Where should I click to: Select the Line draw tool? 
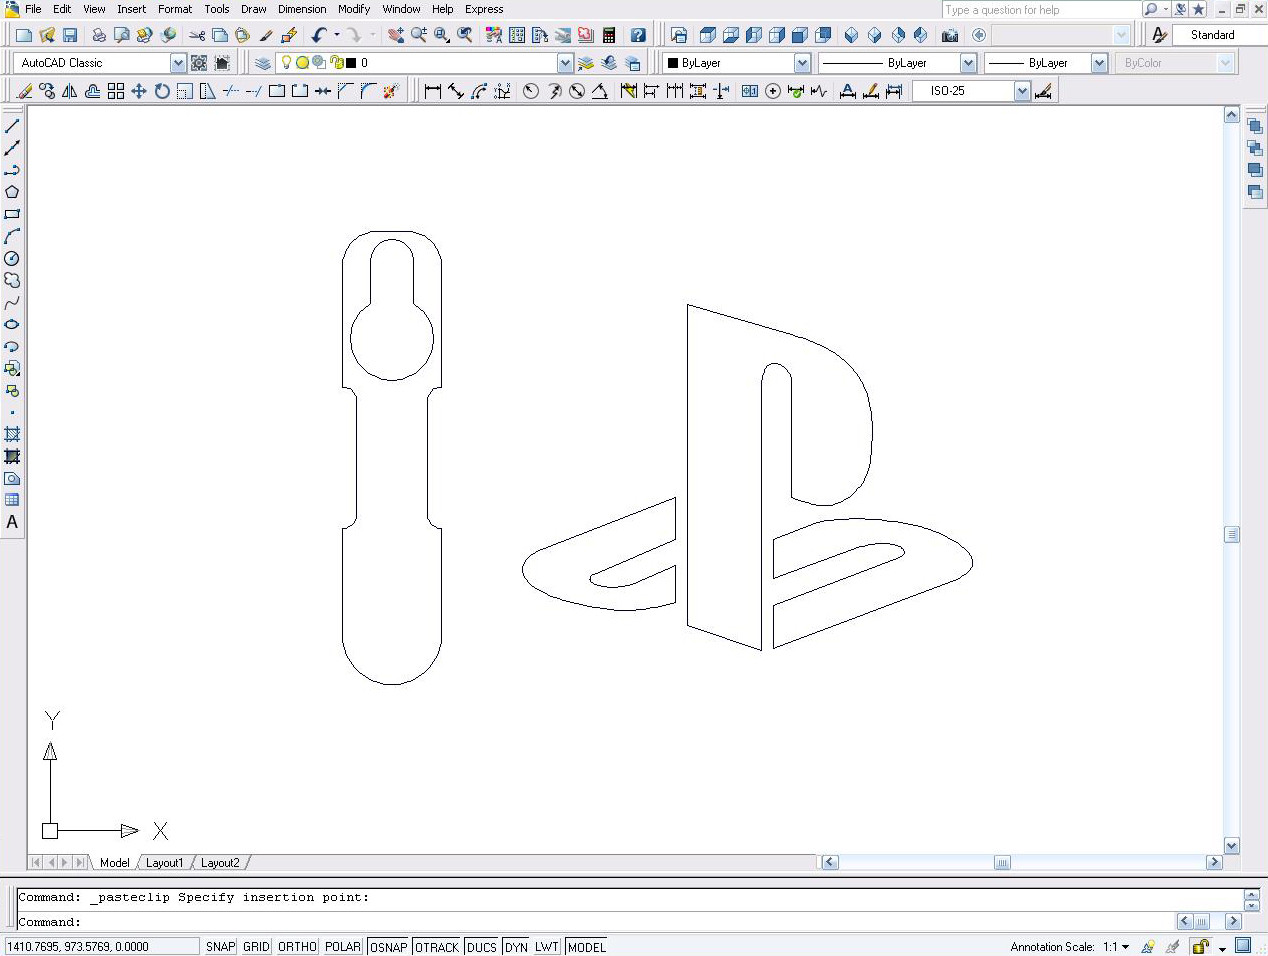point(12,126)
